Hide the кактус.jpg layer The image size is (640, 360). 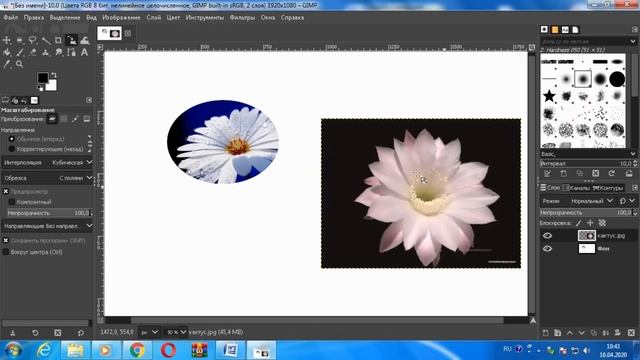point(547,236)
